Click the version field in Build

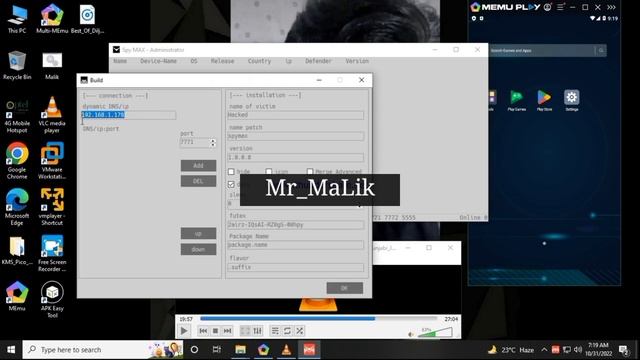click(x=296, y=157)
